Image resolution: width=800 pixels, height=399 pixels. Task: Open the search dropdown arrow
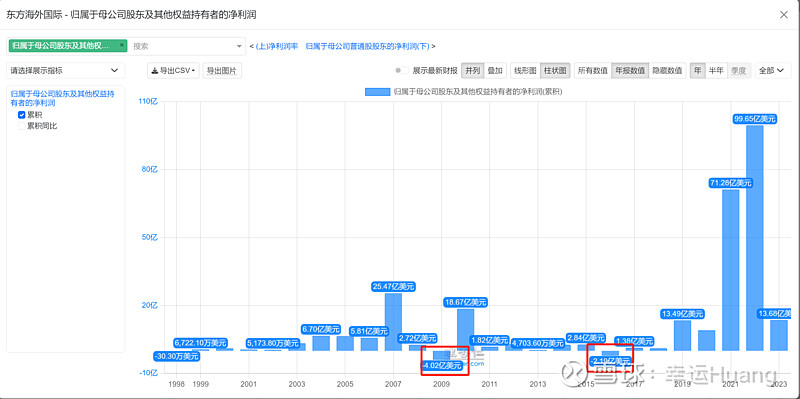239,46
